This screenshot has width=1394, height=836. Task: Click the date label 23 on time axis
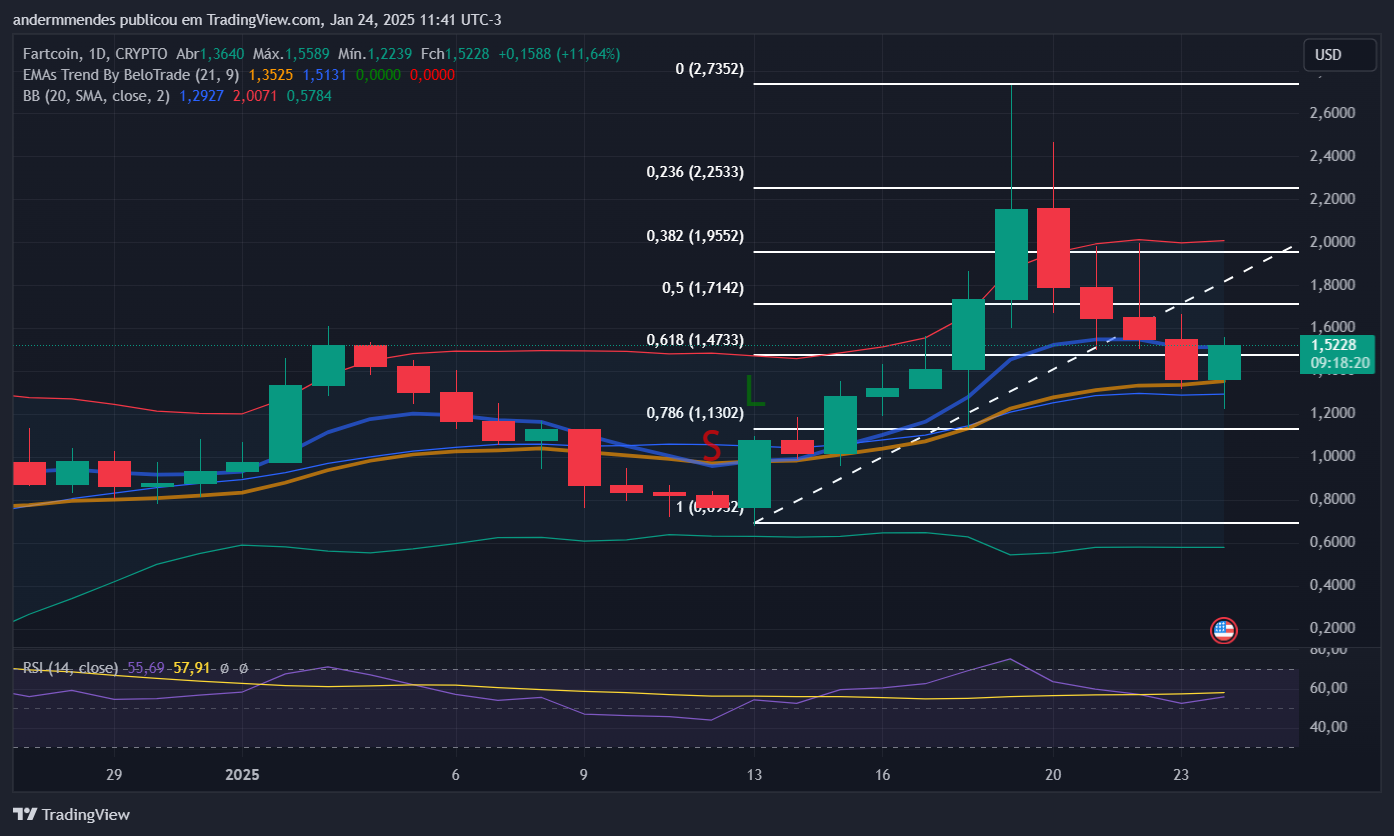coord(1181,775)
